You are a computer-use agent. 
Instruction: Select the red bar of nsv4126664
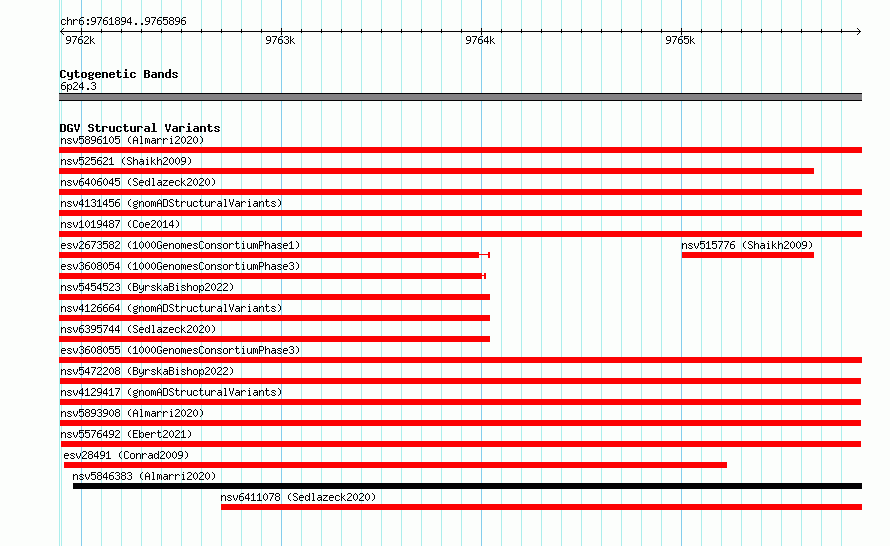(x=274, y=318)
